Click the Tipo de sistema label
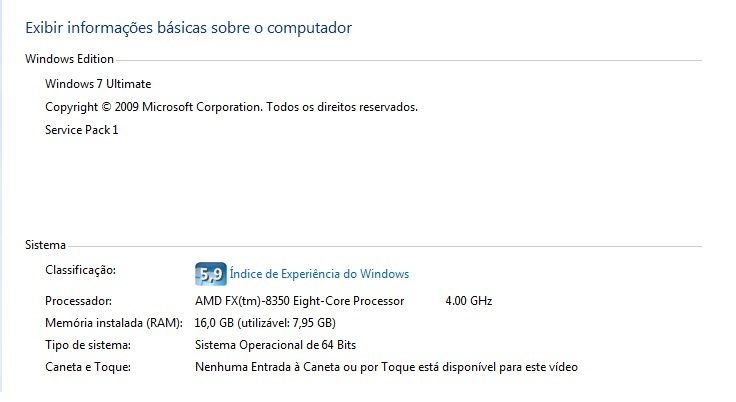This screenshot has width=736, height=402. click(88, 345)
